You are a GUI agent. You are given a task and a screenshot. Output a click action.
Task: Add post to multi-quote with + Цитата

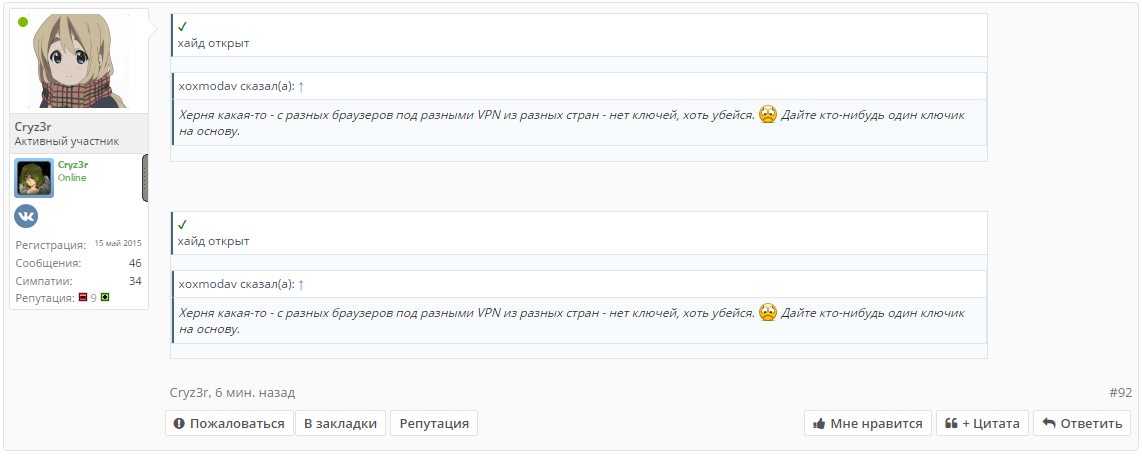pos(982,423)
